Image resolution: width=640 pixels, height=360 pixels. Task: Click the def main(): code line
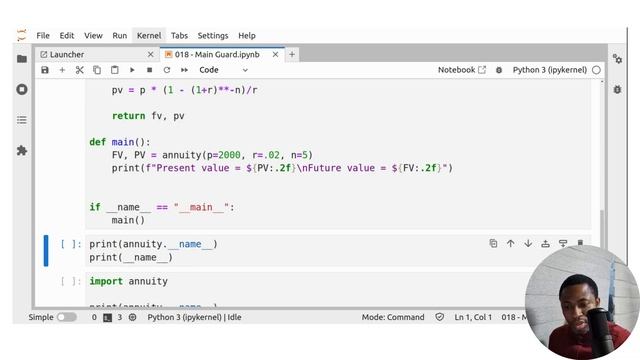click(120, 142)
